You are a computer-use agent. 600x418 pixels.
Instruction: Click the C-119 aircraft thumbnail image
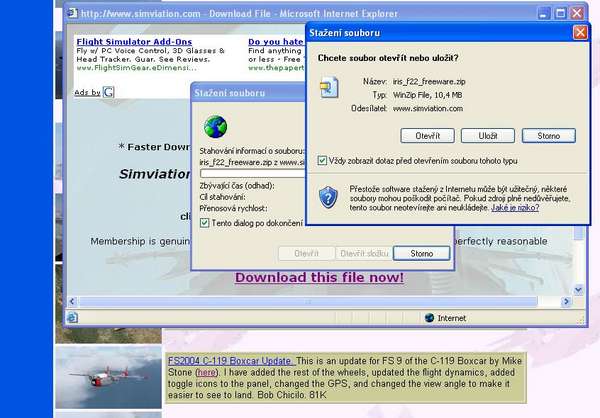coord(108,376)
